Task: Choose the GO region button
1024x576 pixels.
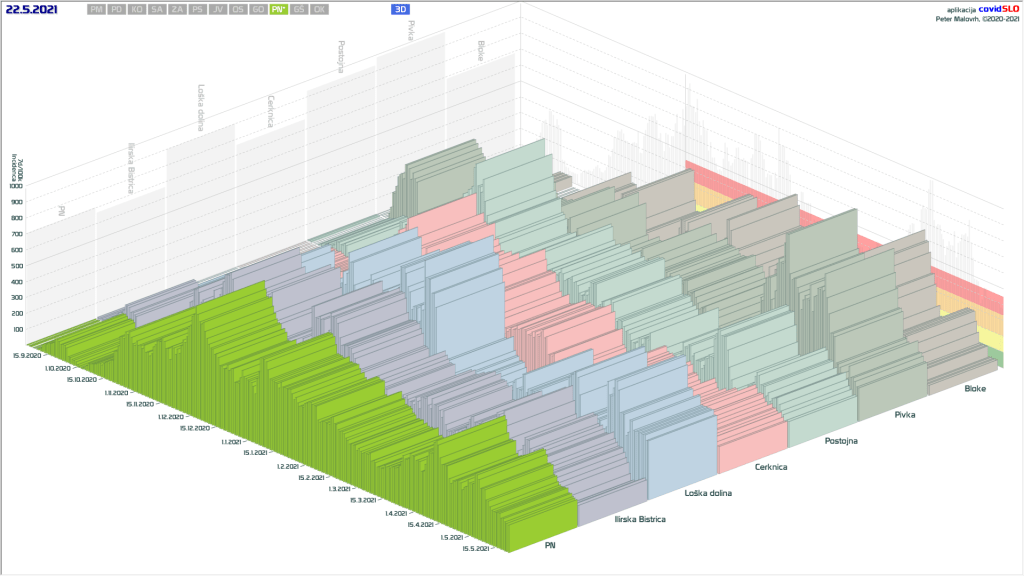Action: point(258,9)
